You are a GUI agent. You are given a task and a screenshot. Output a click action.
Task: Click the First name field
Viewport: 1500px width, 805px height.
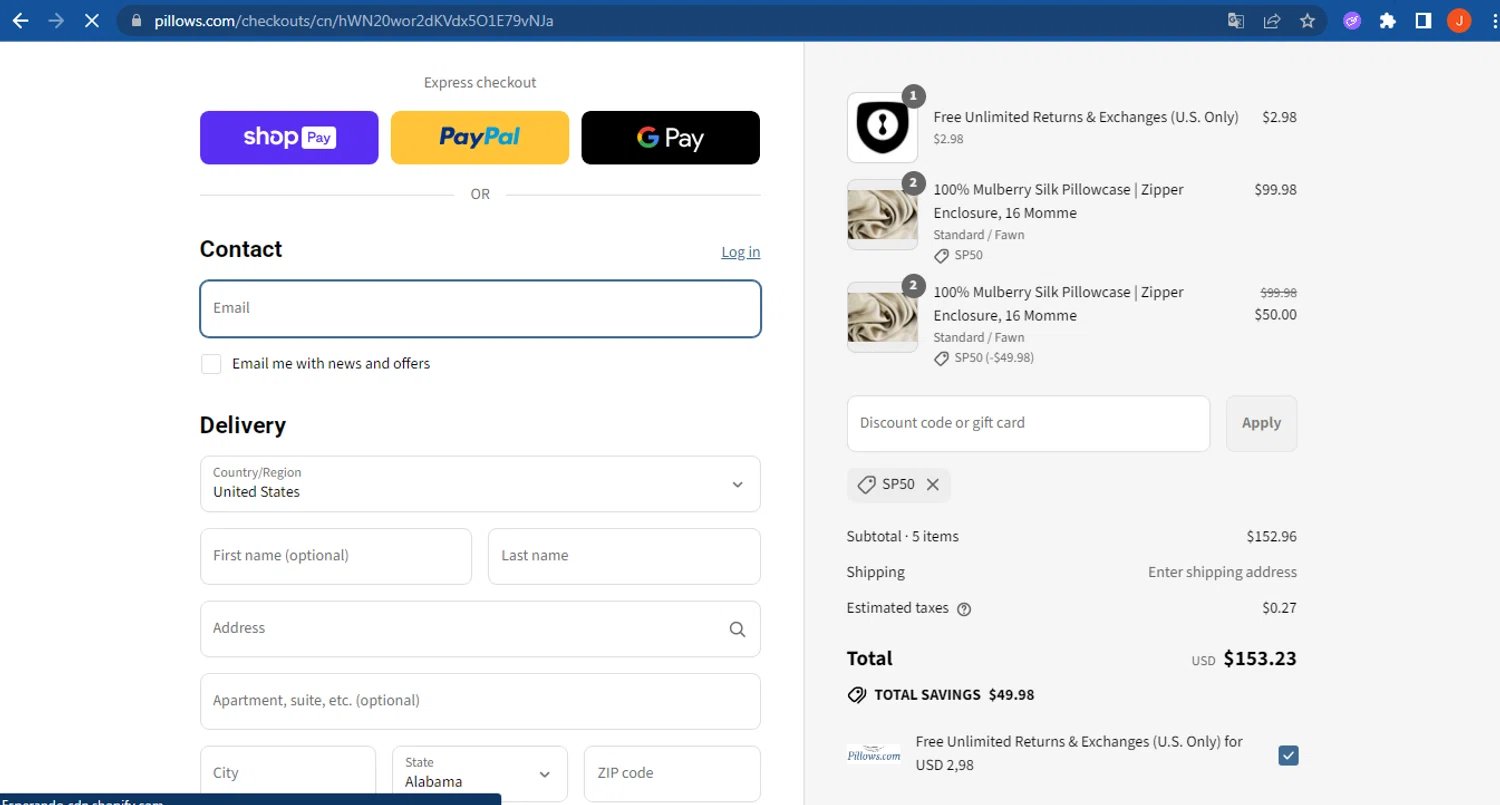336,556
